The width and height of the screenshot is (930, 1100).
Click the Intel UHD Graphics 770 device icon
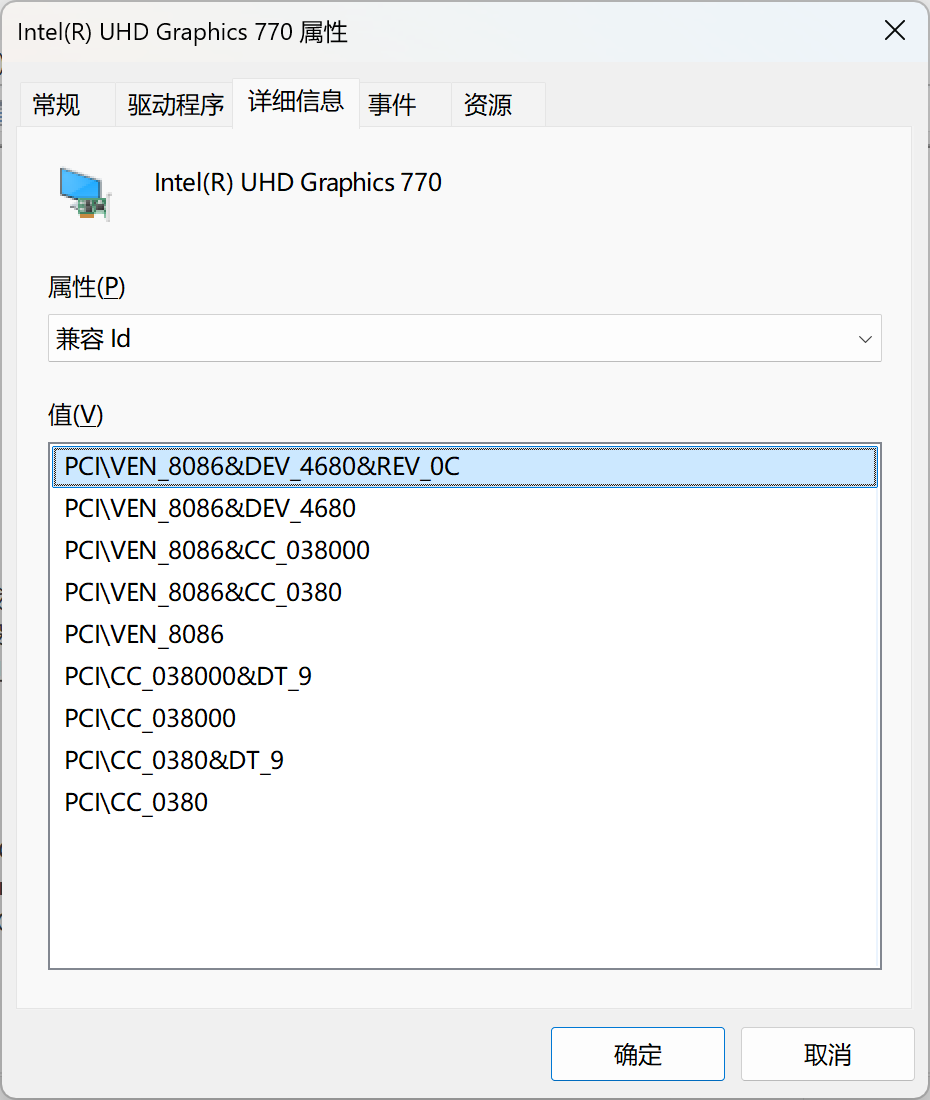(x=84, y=190)
